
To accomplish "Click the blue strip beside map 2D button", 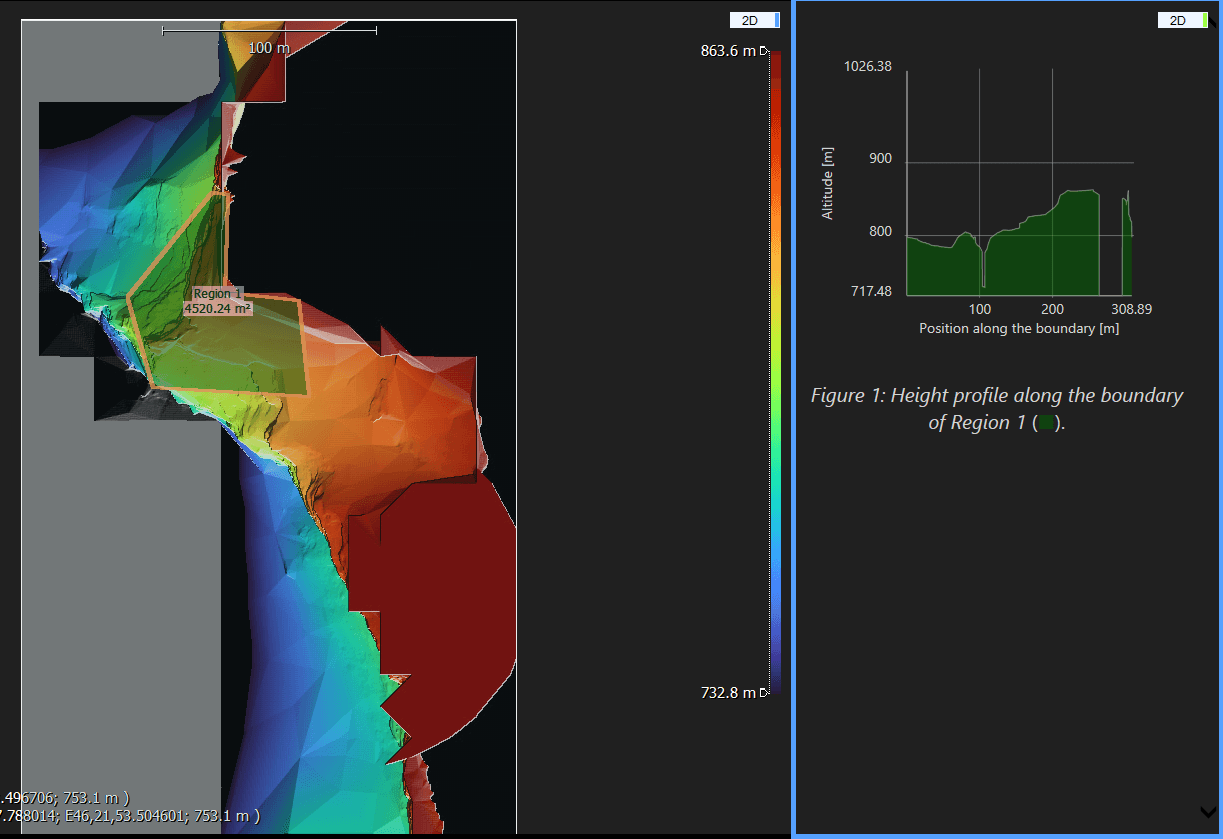I will [777, 20].
